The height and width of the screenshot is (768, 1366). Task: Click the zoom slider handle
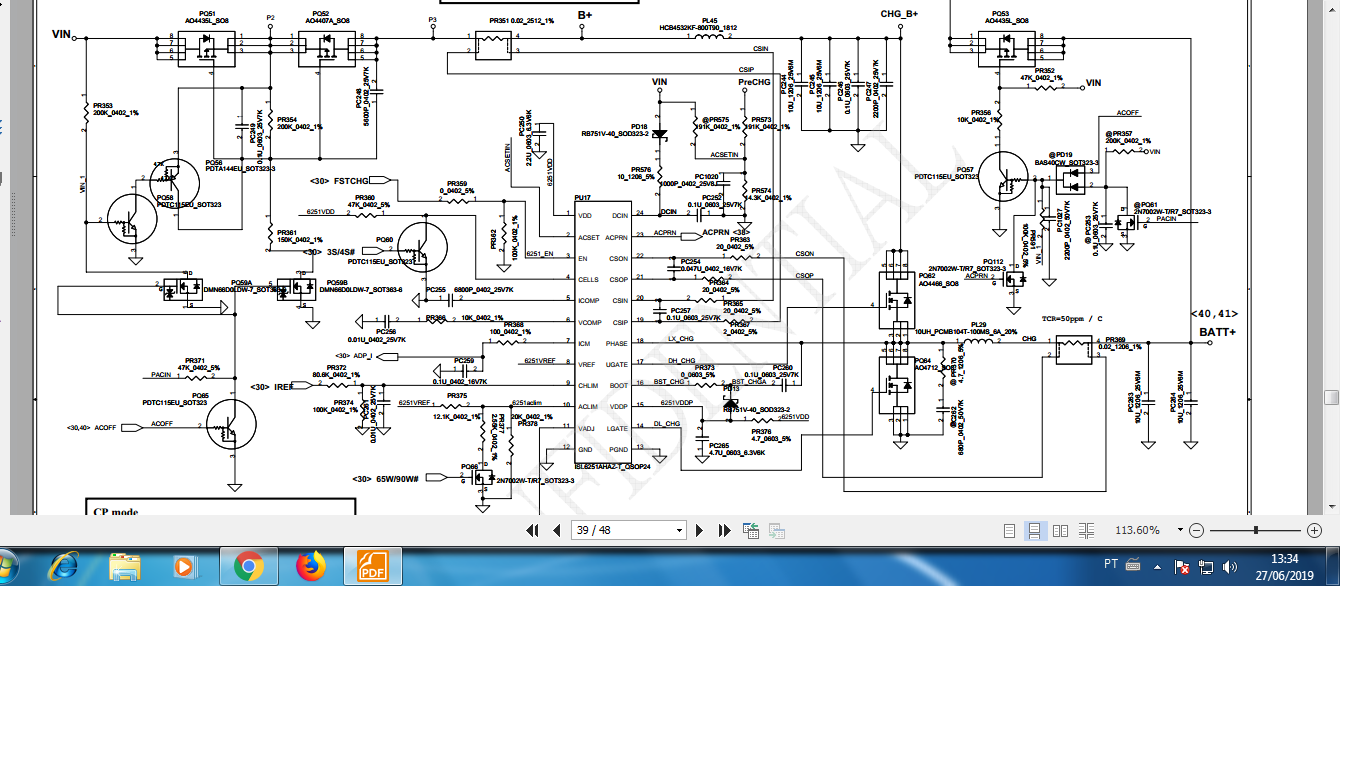point(1256,530)
